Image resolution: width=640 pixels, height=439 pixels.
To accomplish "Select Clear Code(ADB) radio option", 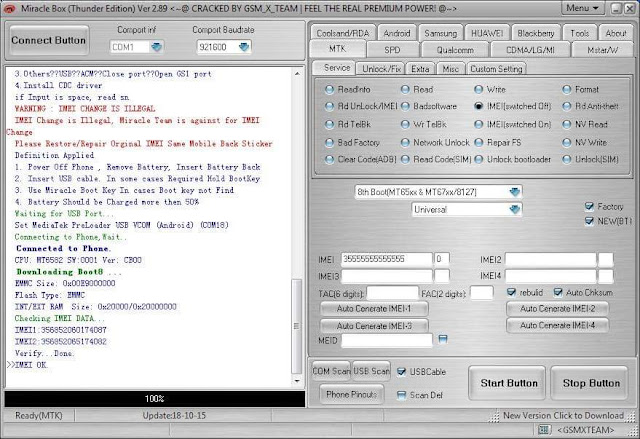I will pos(329,160).
